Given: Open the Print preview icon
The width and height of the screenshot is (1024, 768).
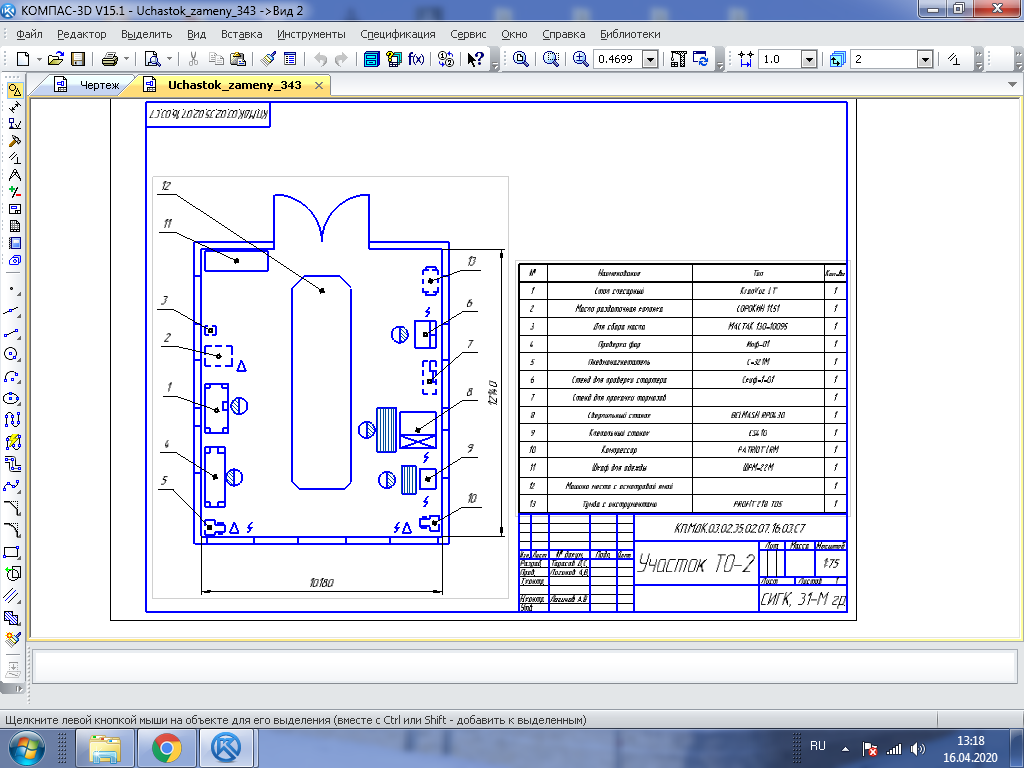Looking at the screenshot, I should point(151,59).
